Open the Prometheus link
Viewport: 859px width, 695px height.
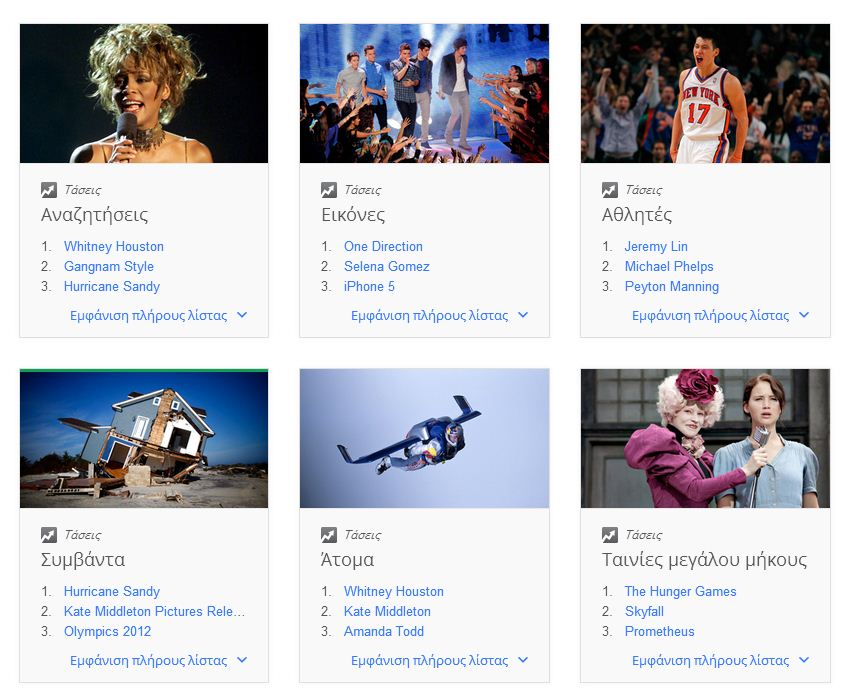coord(660,631)
